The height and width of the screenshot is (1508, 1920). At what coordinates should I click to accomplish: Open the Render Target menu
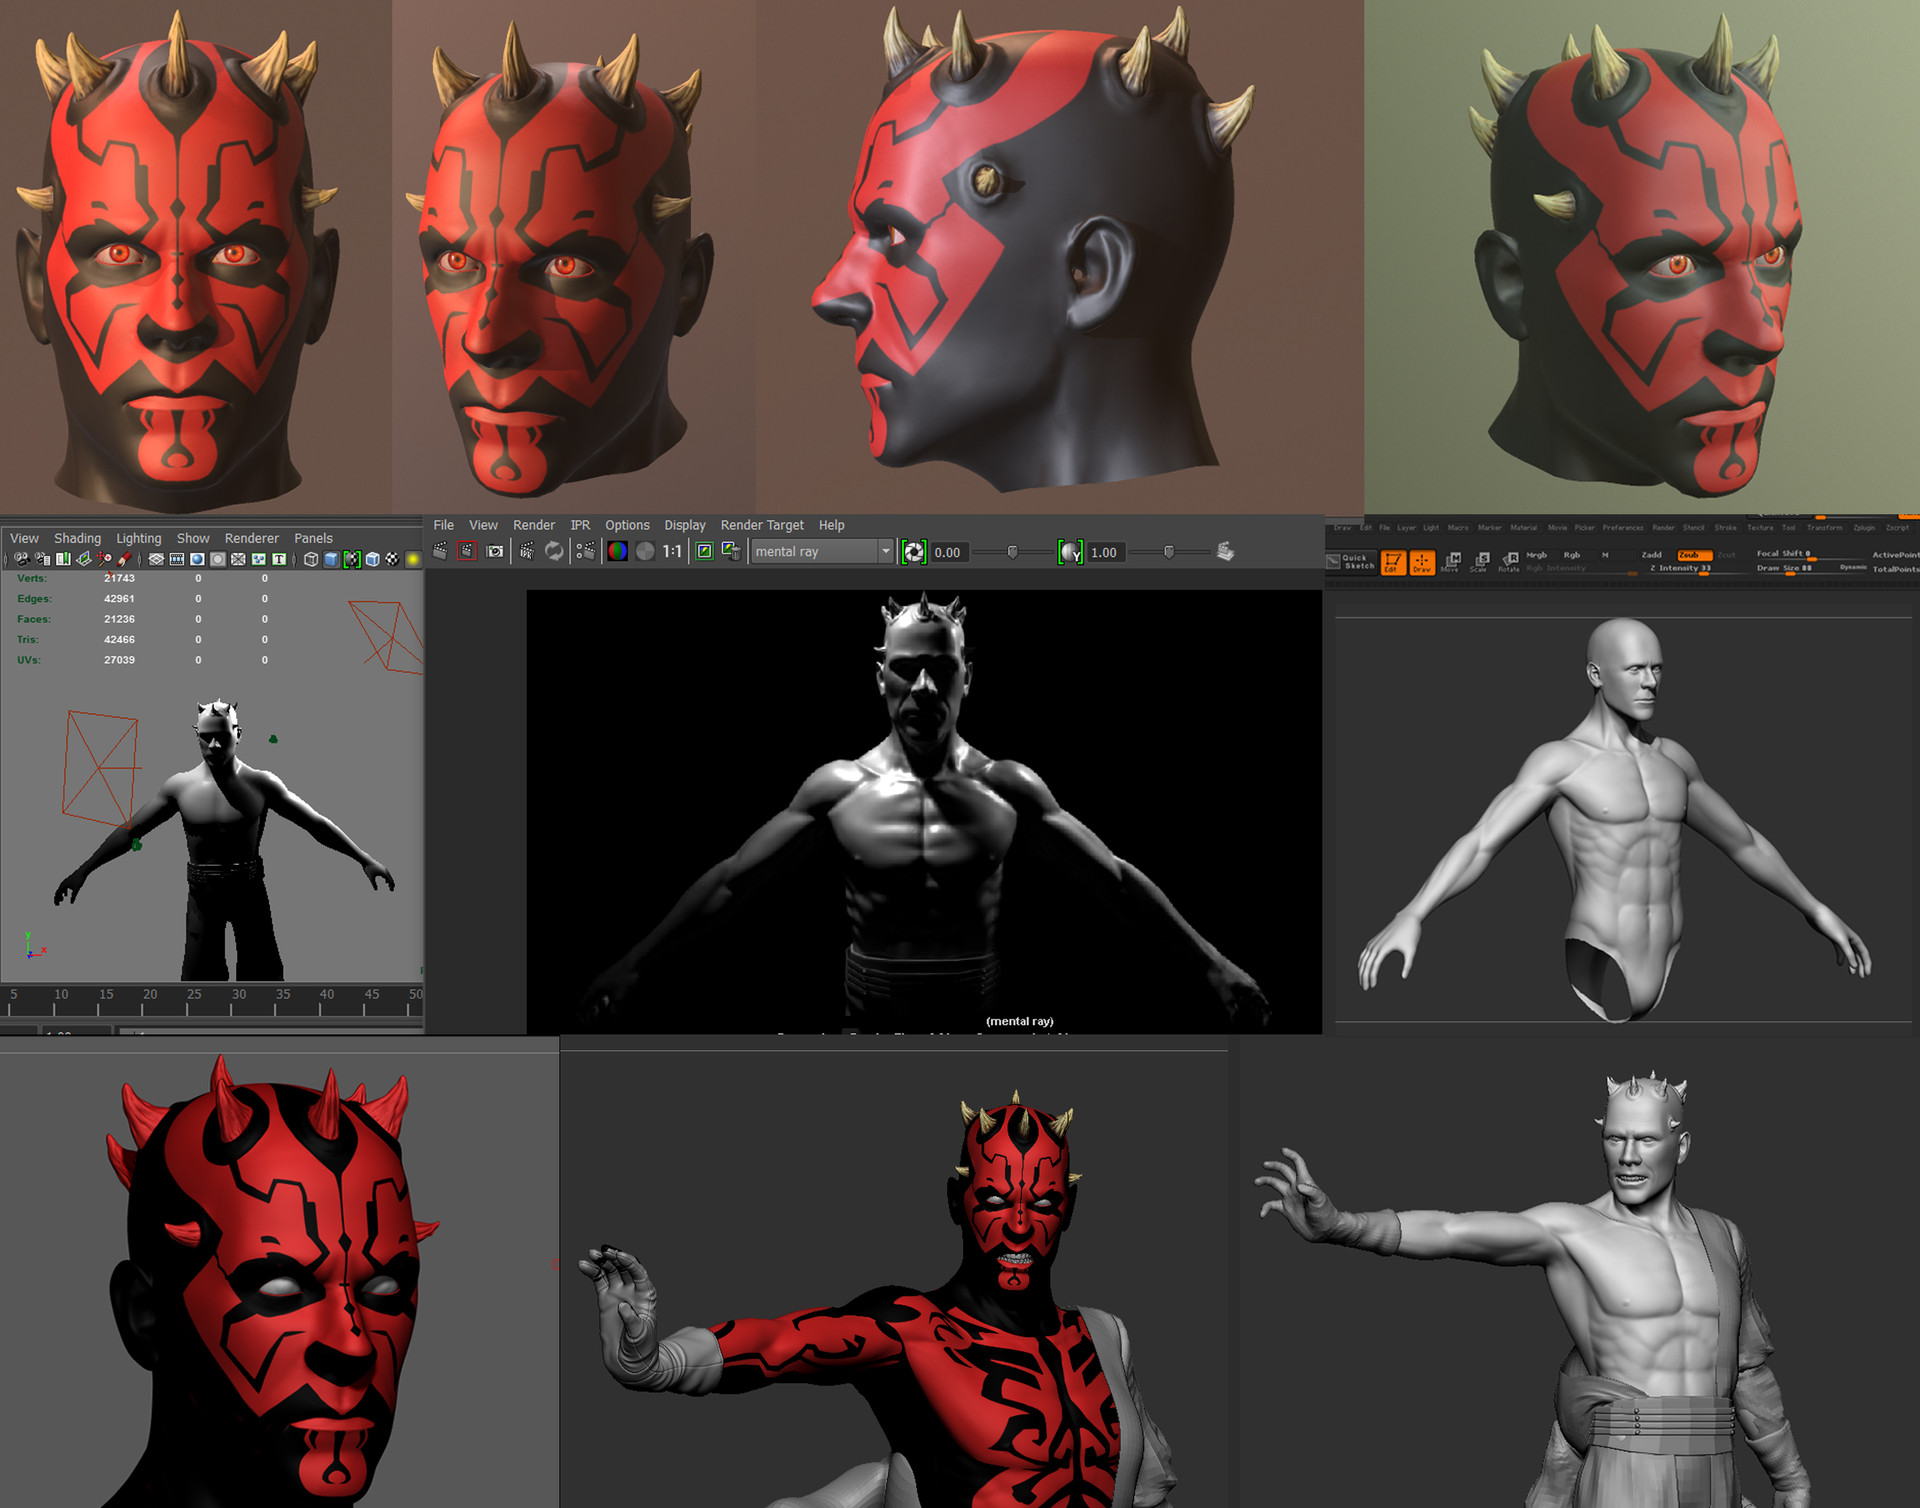point(762,525)
